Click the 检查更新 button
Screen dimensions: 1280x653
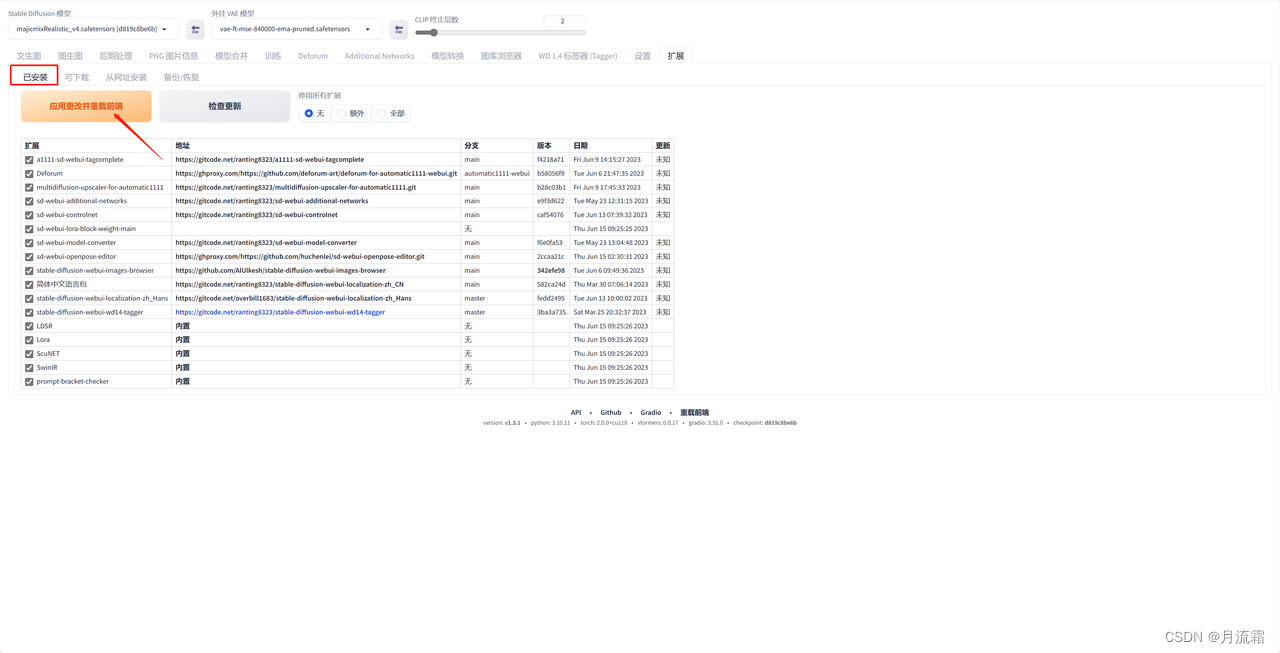pyautogui.click(x=225, y=106)
